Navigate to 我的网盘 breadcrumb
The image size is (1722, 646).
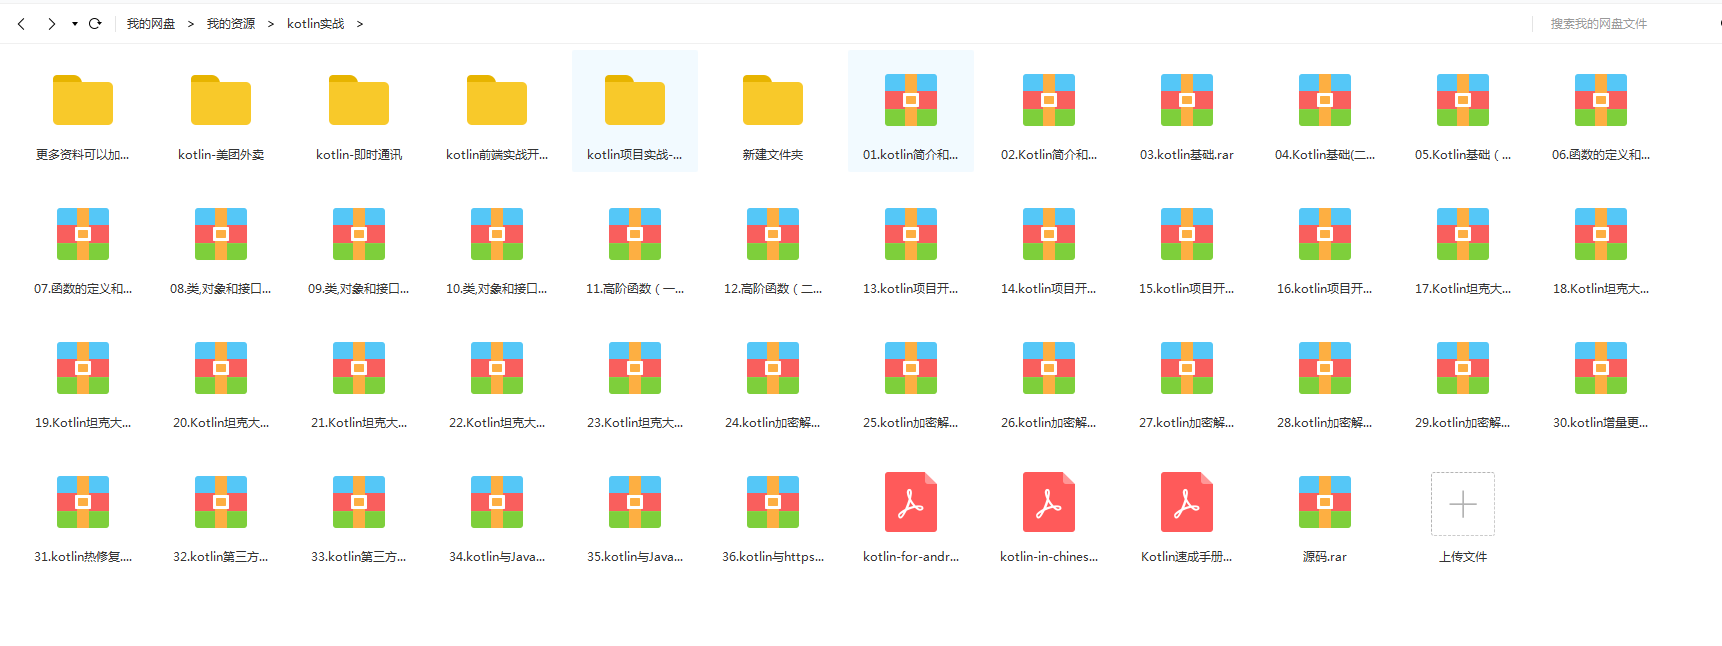(151, 24)
